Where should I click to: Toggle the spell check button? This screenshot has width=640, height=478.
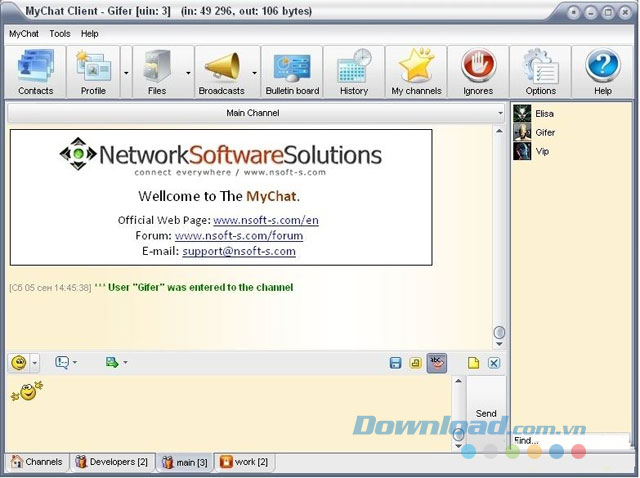tap(436, 363)
